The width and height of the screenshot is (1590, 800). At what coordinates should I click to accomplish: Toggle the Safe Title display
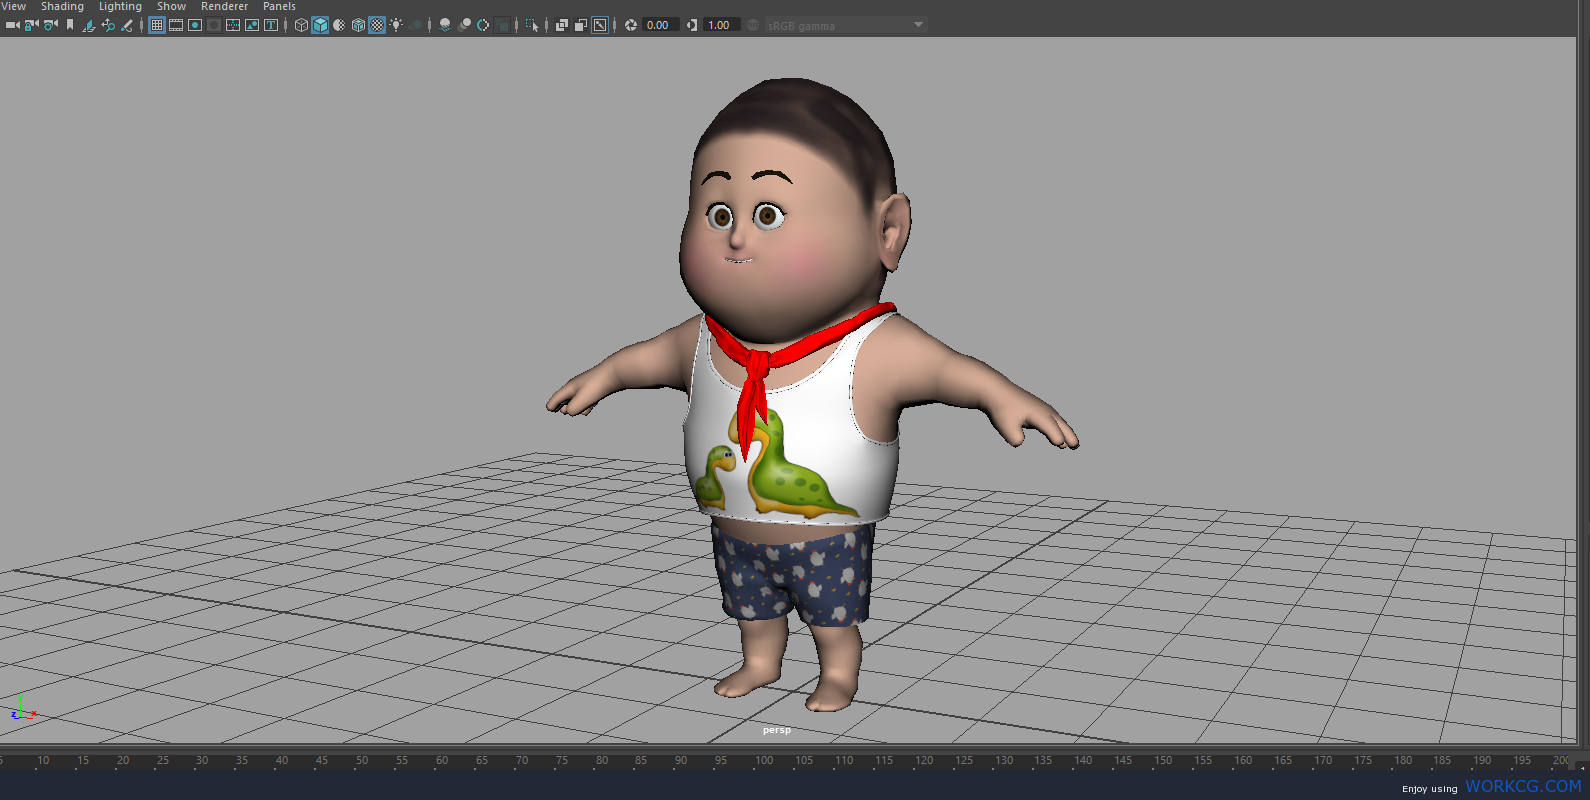[x=271, y=25]
